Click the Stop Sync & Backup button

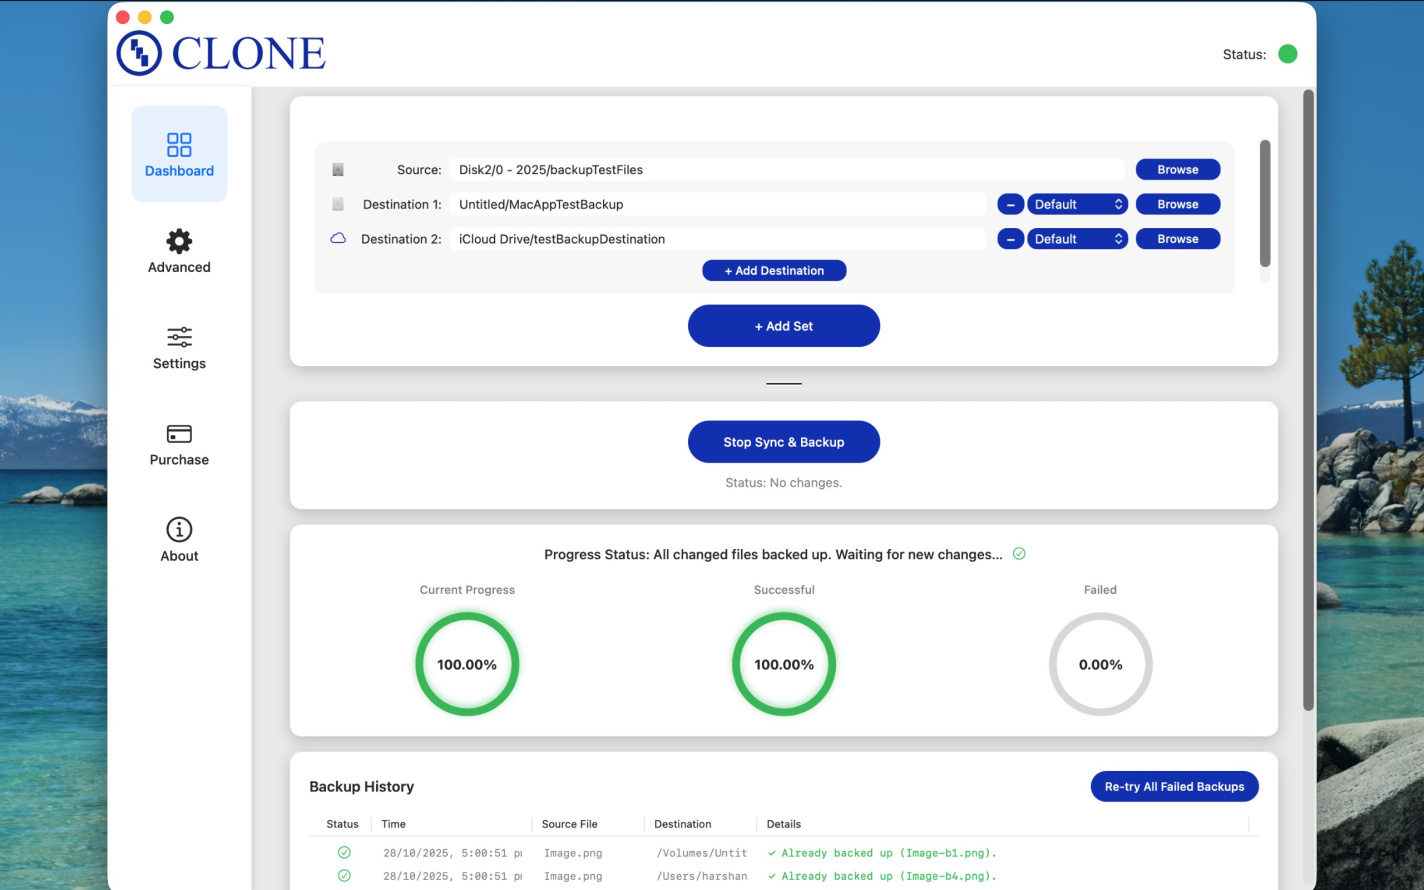(783, 442)
